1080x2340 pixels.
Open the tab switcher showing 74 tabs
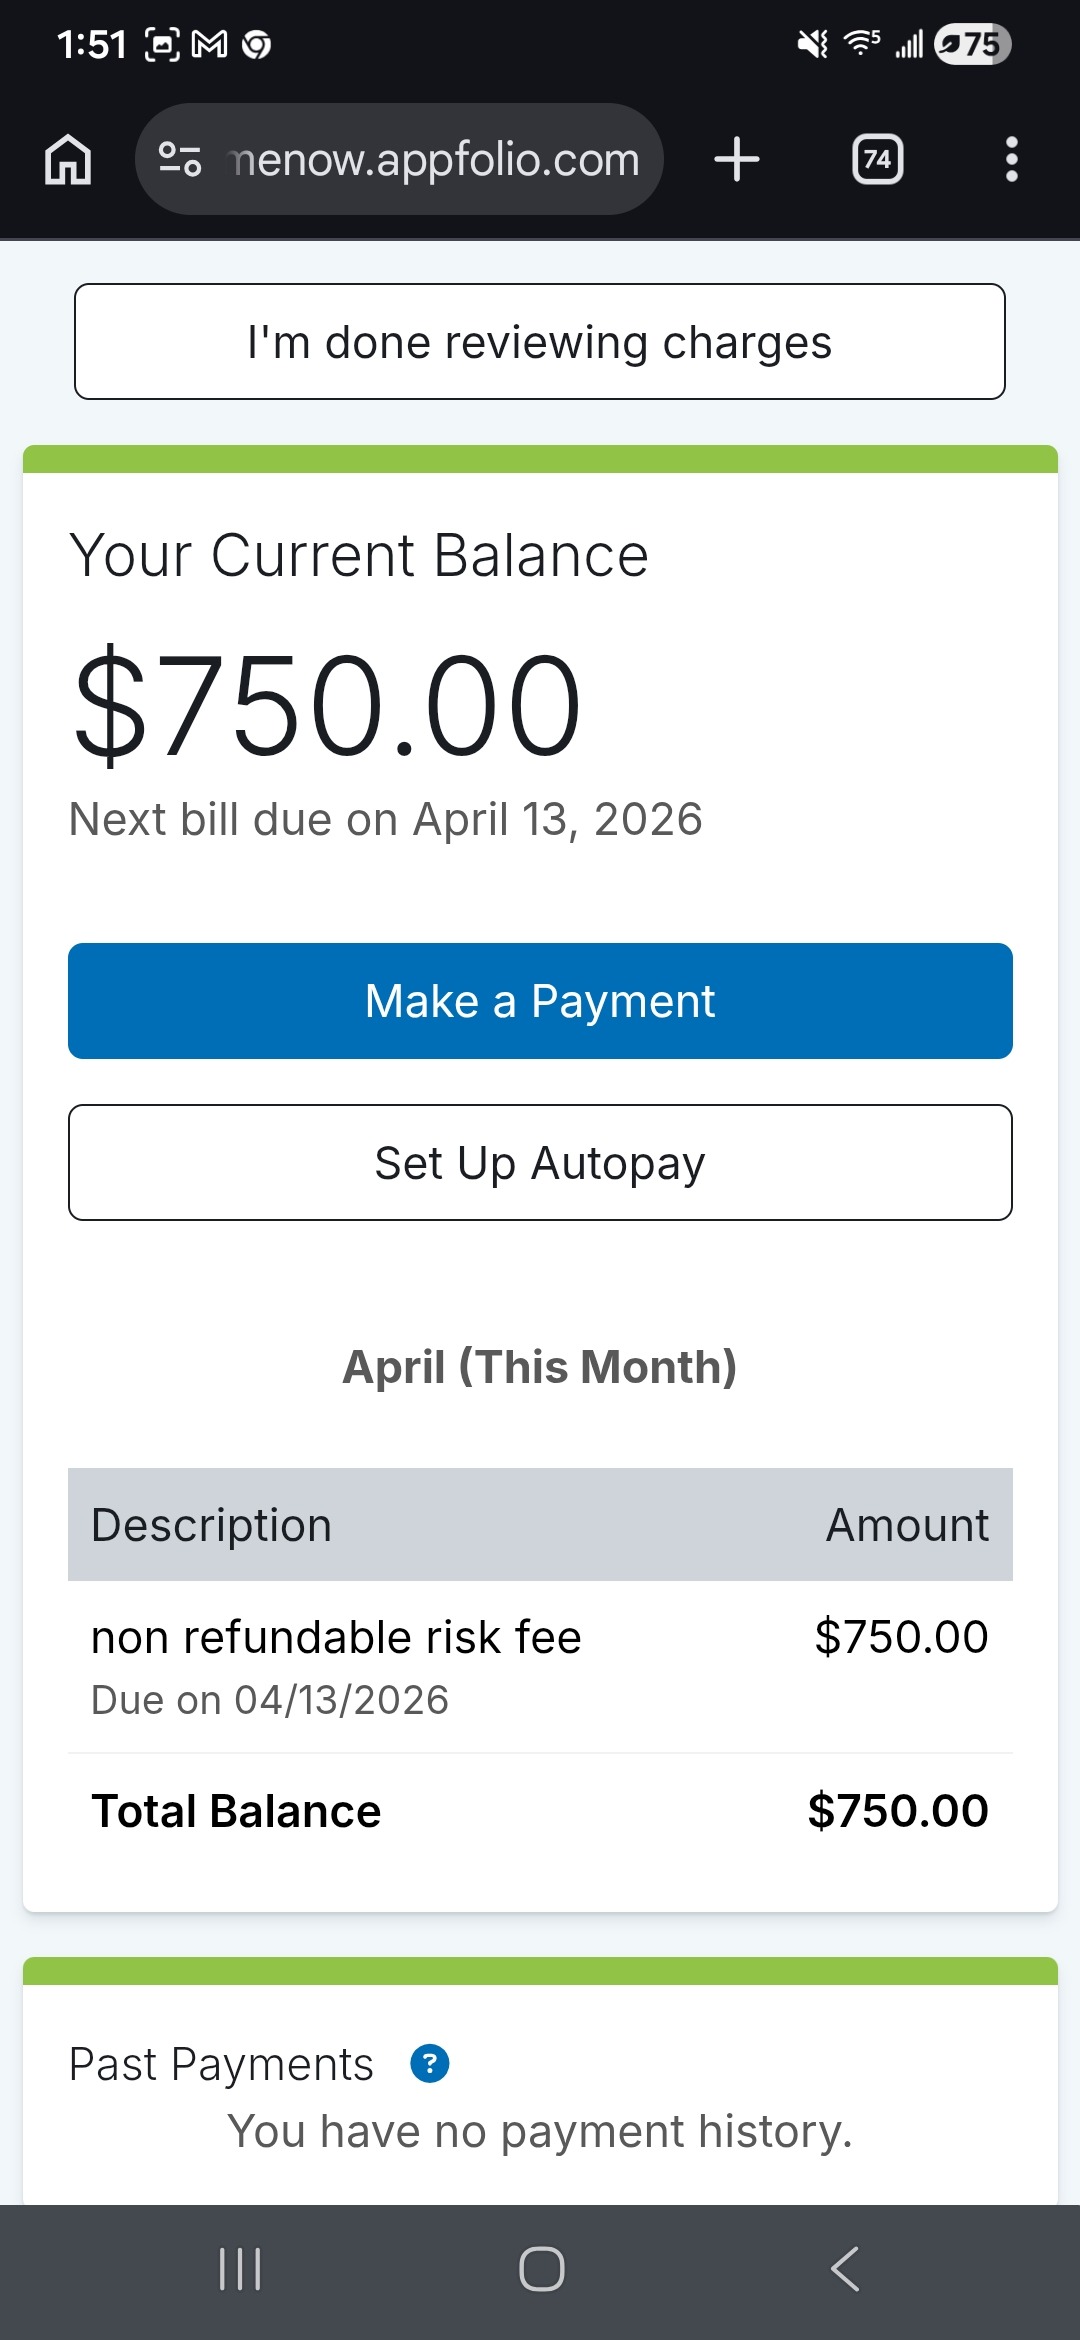click(877, 160)
